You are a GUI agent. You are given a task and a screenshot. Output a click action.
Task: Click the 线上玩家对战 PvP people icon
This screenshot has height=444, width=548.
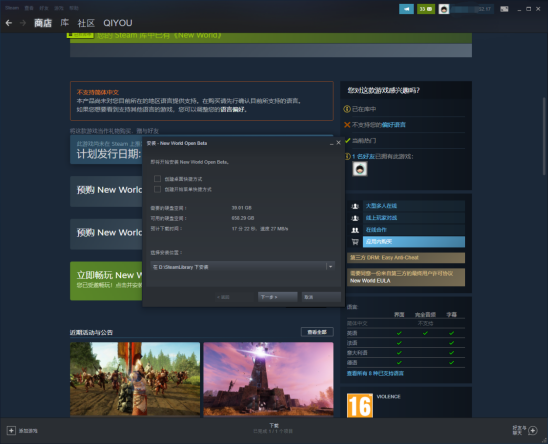coord(355,218)
